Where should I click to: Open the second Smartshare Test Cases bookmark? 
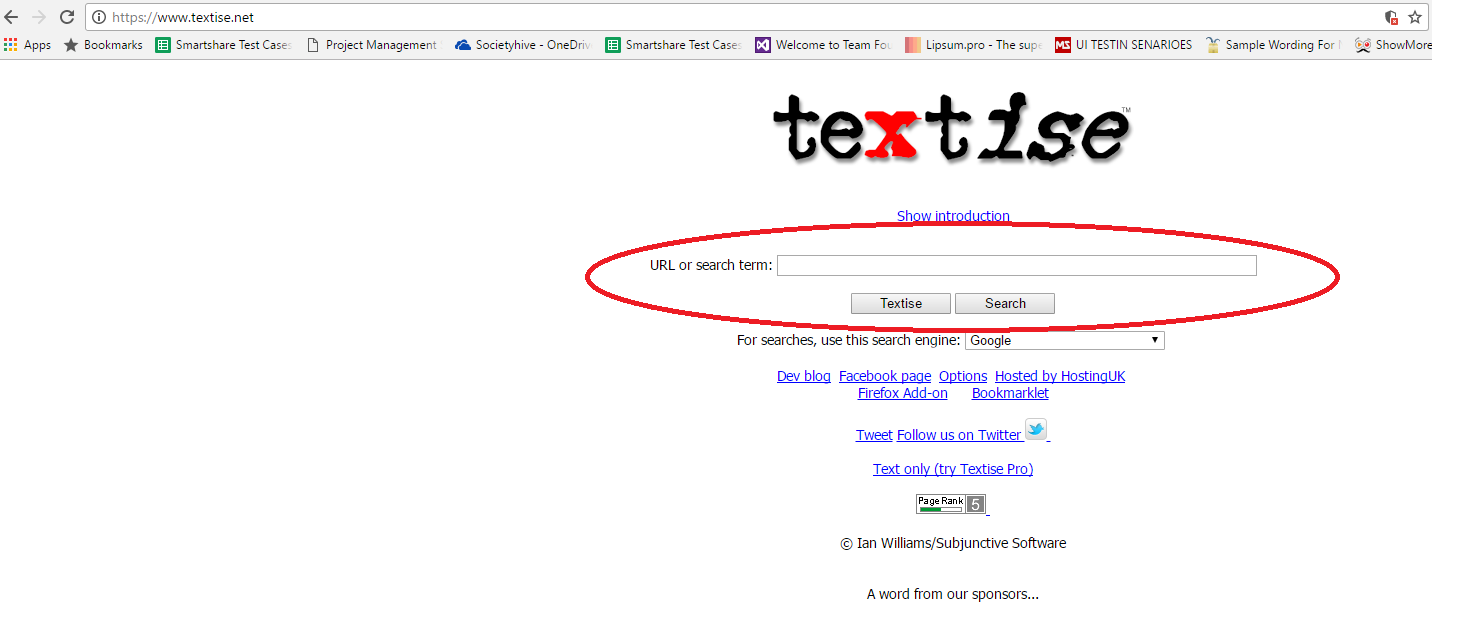coord(674,45)
